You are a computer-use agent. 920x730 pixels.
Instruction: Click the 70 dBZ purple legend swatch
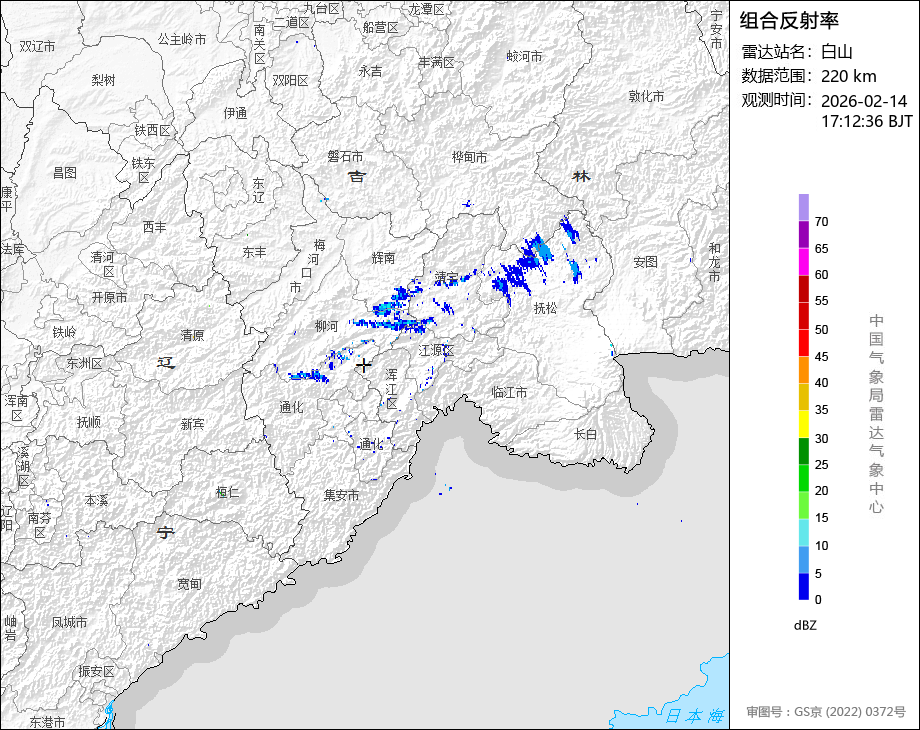804,208
